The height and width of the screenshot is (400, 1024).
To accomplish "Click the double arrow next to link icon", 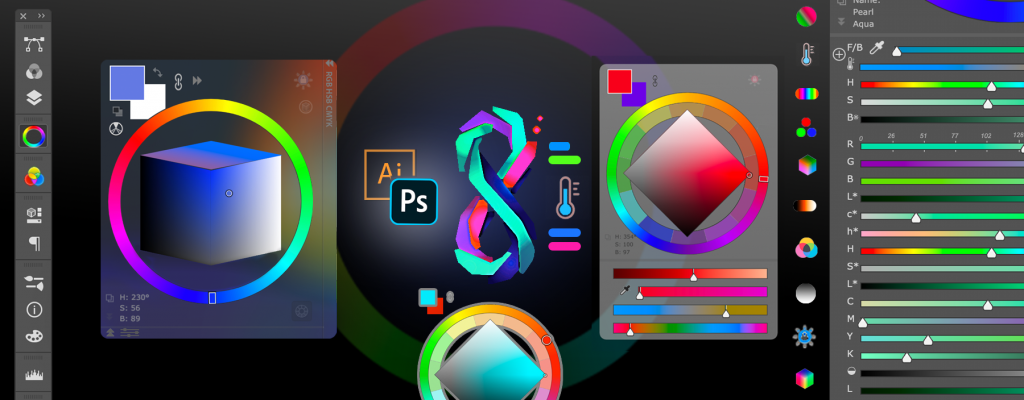I will [198, 80].
